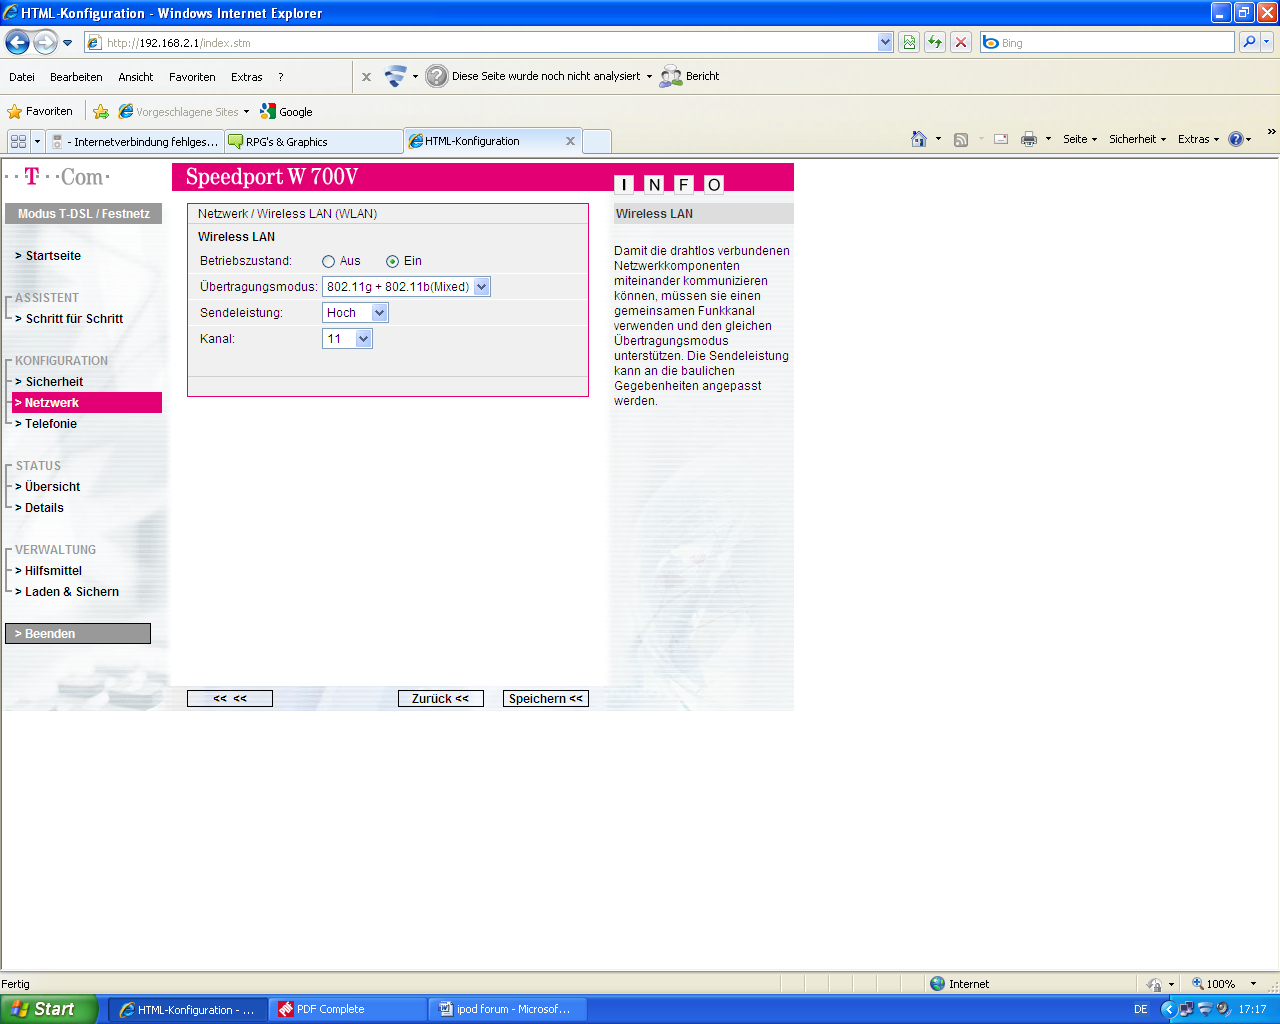The height and width of the screenshot is (1024, 1280).
Task: Open Laden & Sichern page
Action: (71, 592)
